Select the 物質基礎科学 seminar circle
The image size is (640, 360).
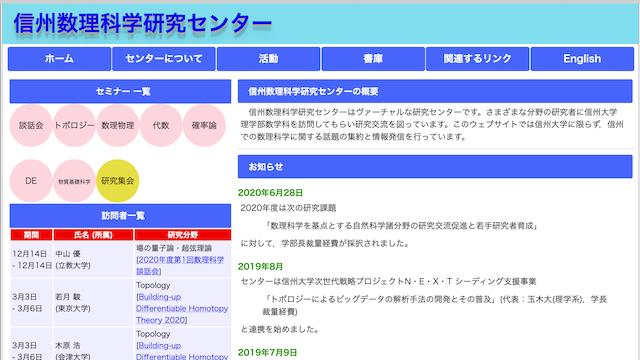[x=74, y=181]
